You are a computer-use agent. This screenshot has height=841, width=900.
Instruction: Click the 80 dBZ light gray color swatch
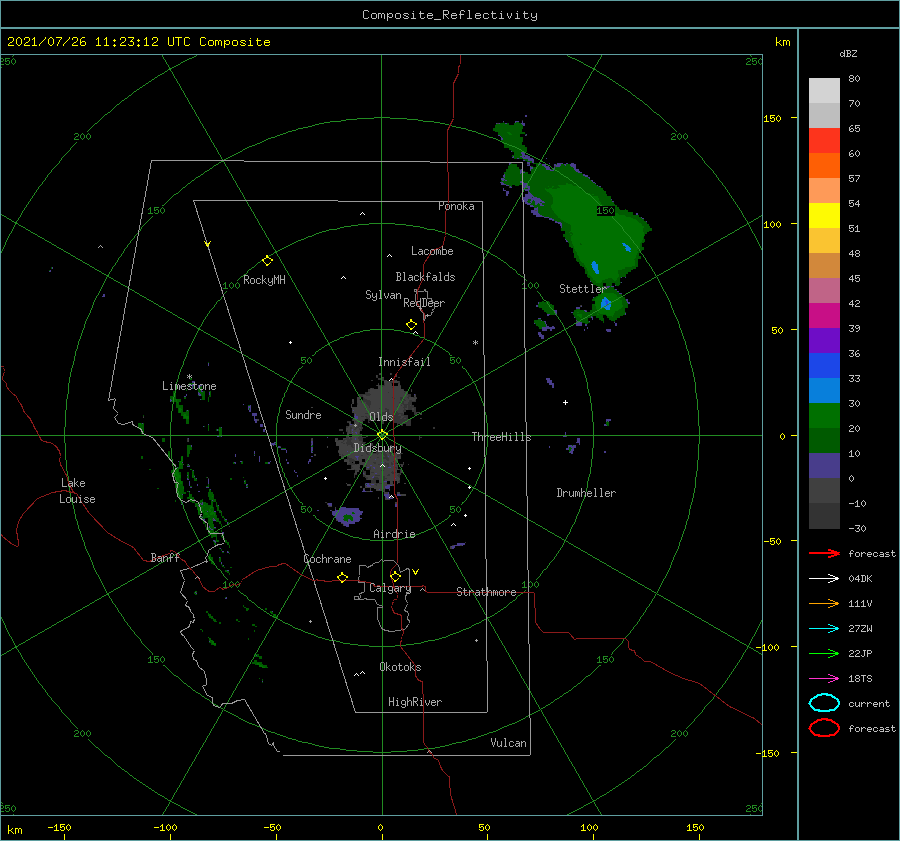[x=824, y=91]
